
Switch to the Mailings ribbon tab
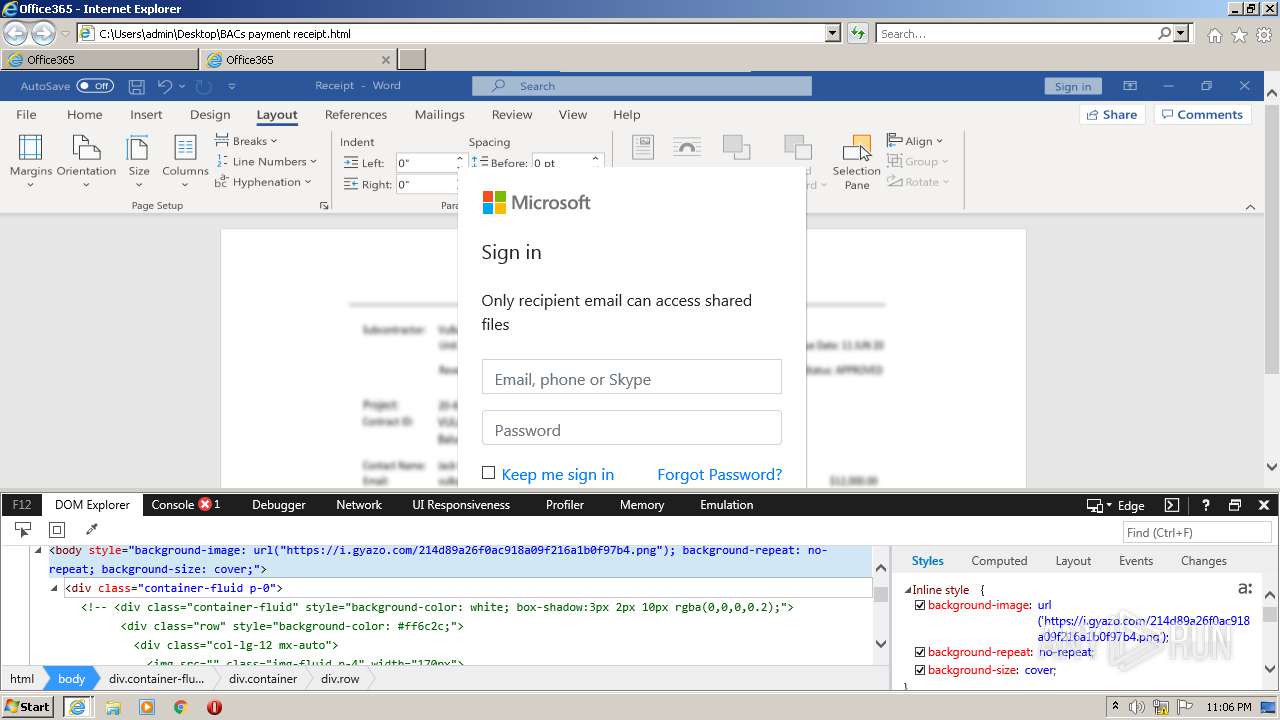440,115
